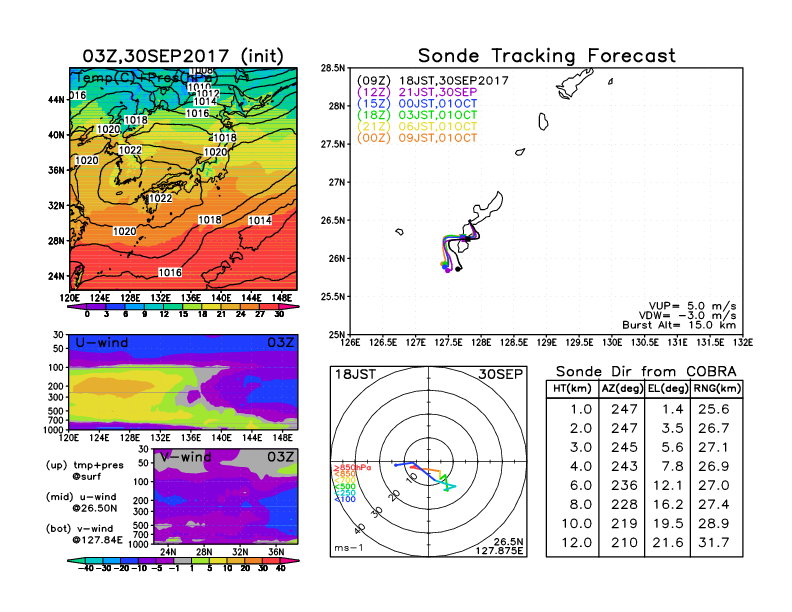The width and height of the screenshot is (792, 612).
Task: Click the green "<500" hodograph legend label
Action: [x=345, y=487]
